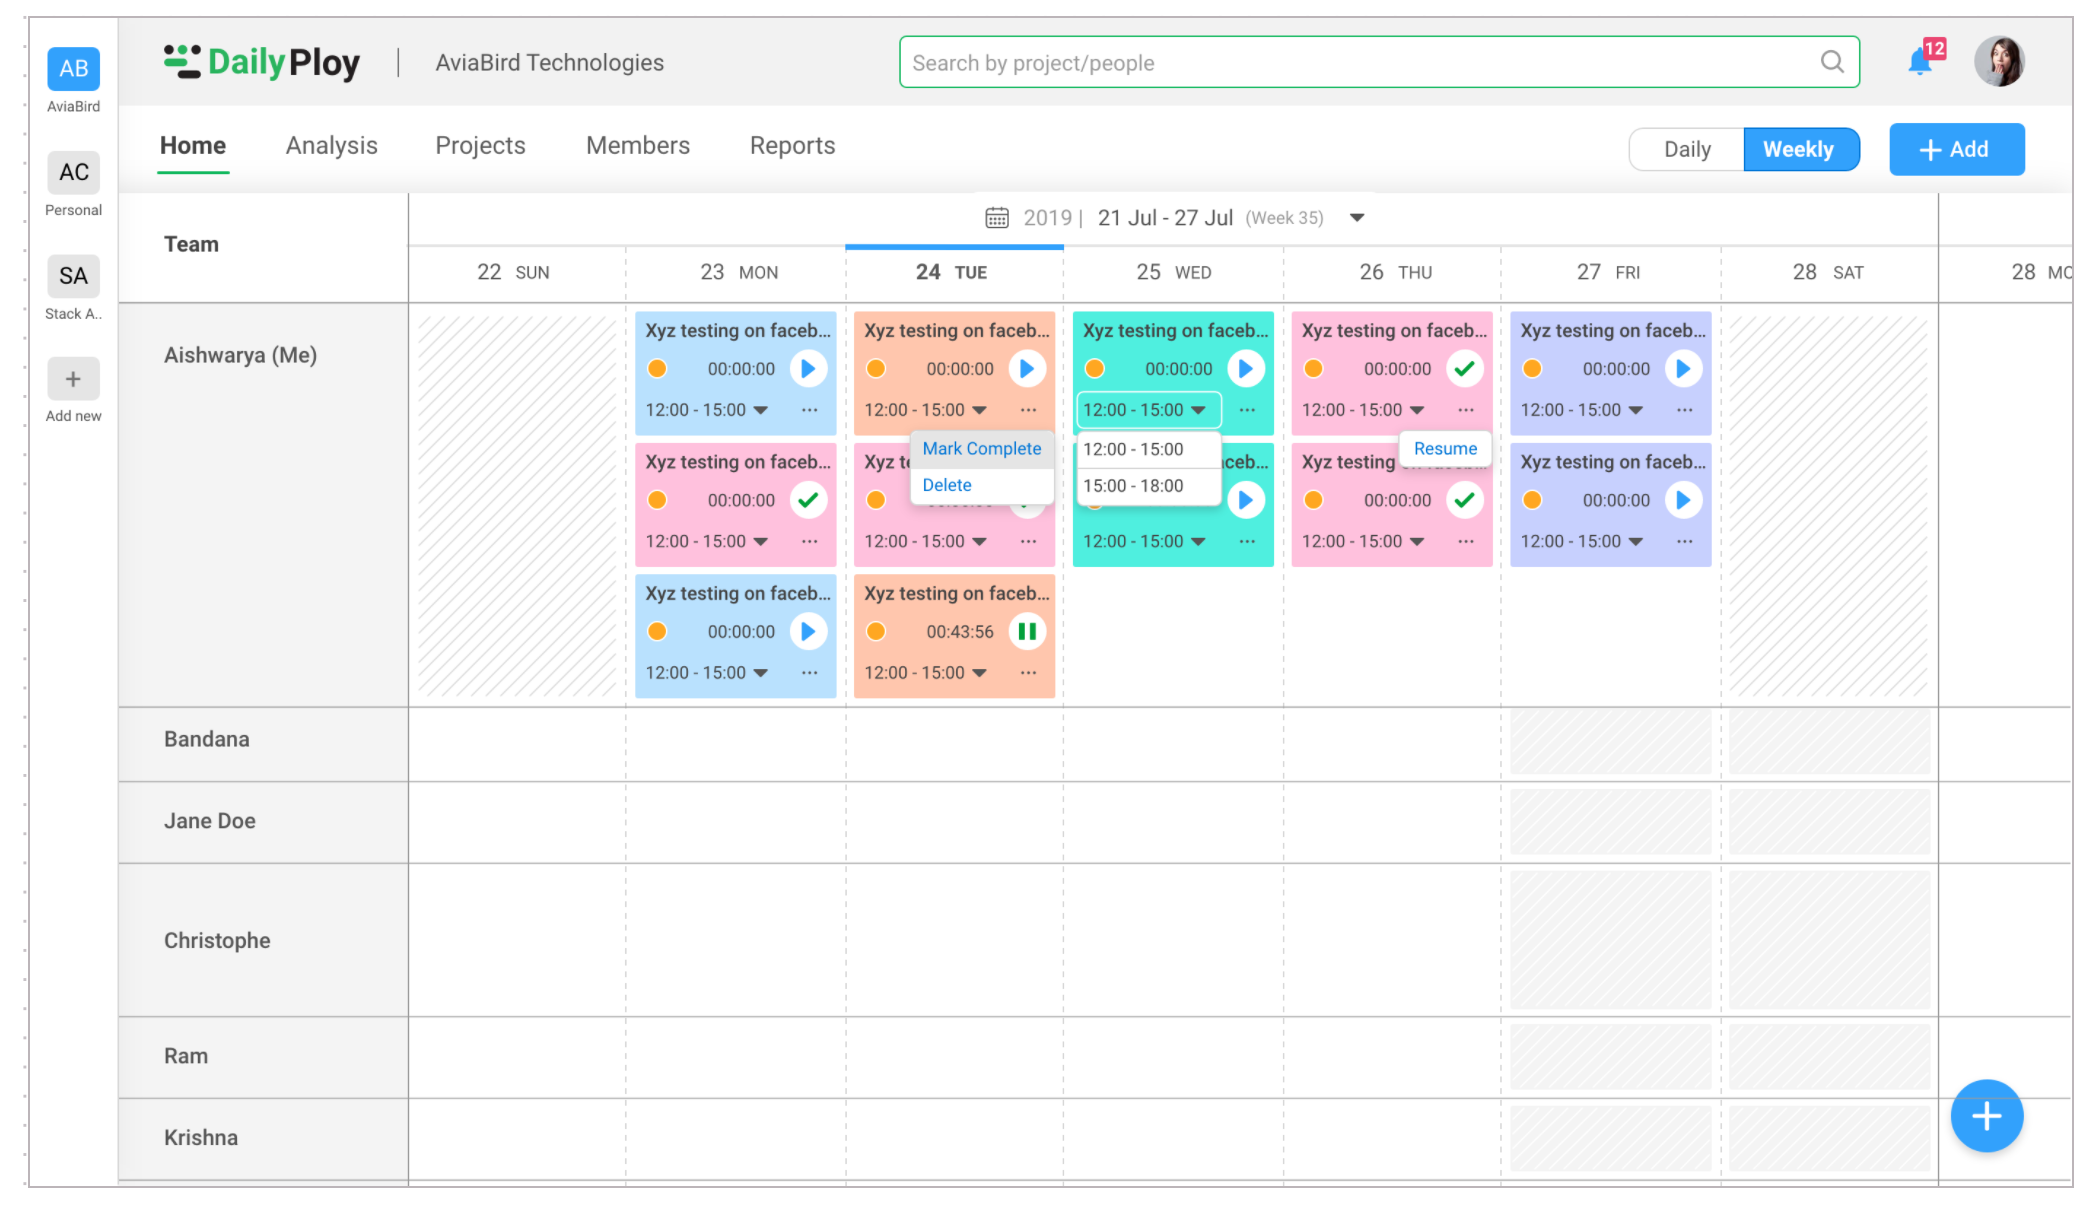Switch to Weekly view
Screen dimensions: 2092x1208
click(x=1799, y=149)
